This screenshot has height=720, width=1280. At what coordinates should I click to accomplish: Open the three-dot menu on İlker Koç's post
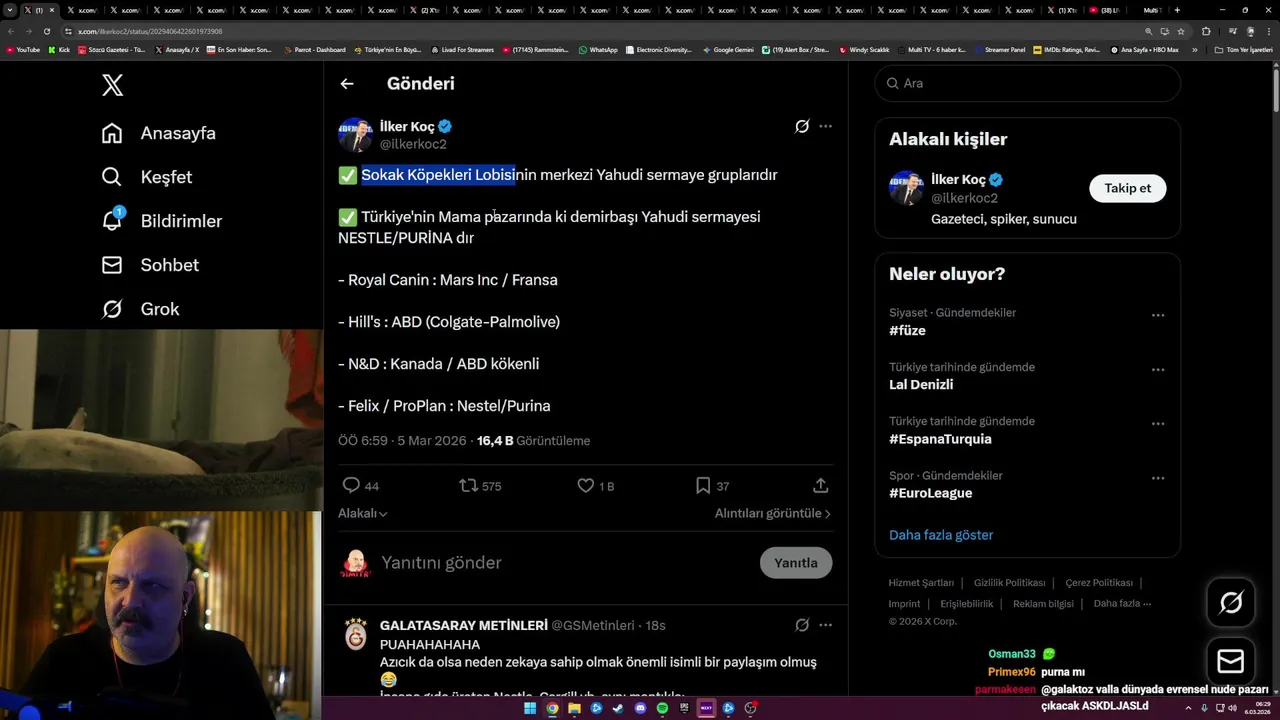tap(825, 126)
